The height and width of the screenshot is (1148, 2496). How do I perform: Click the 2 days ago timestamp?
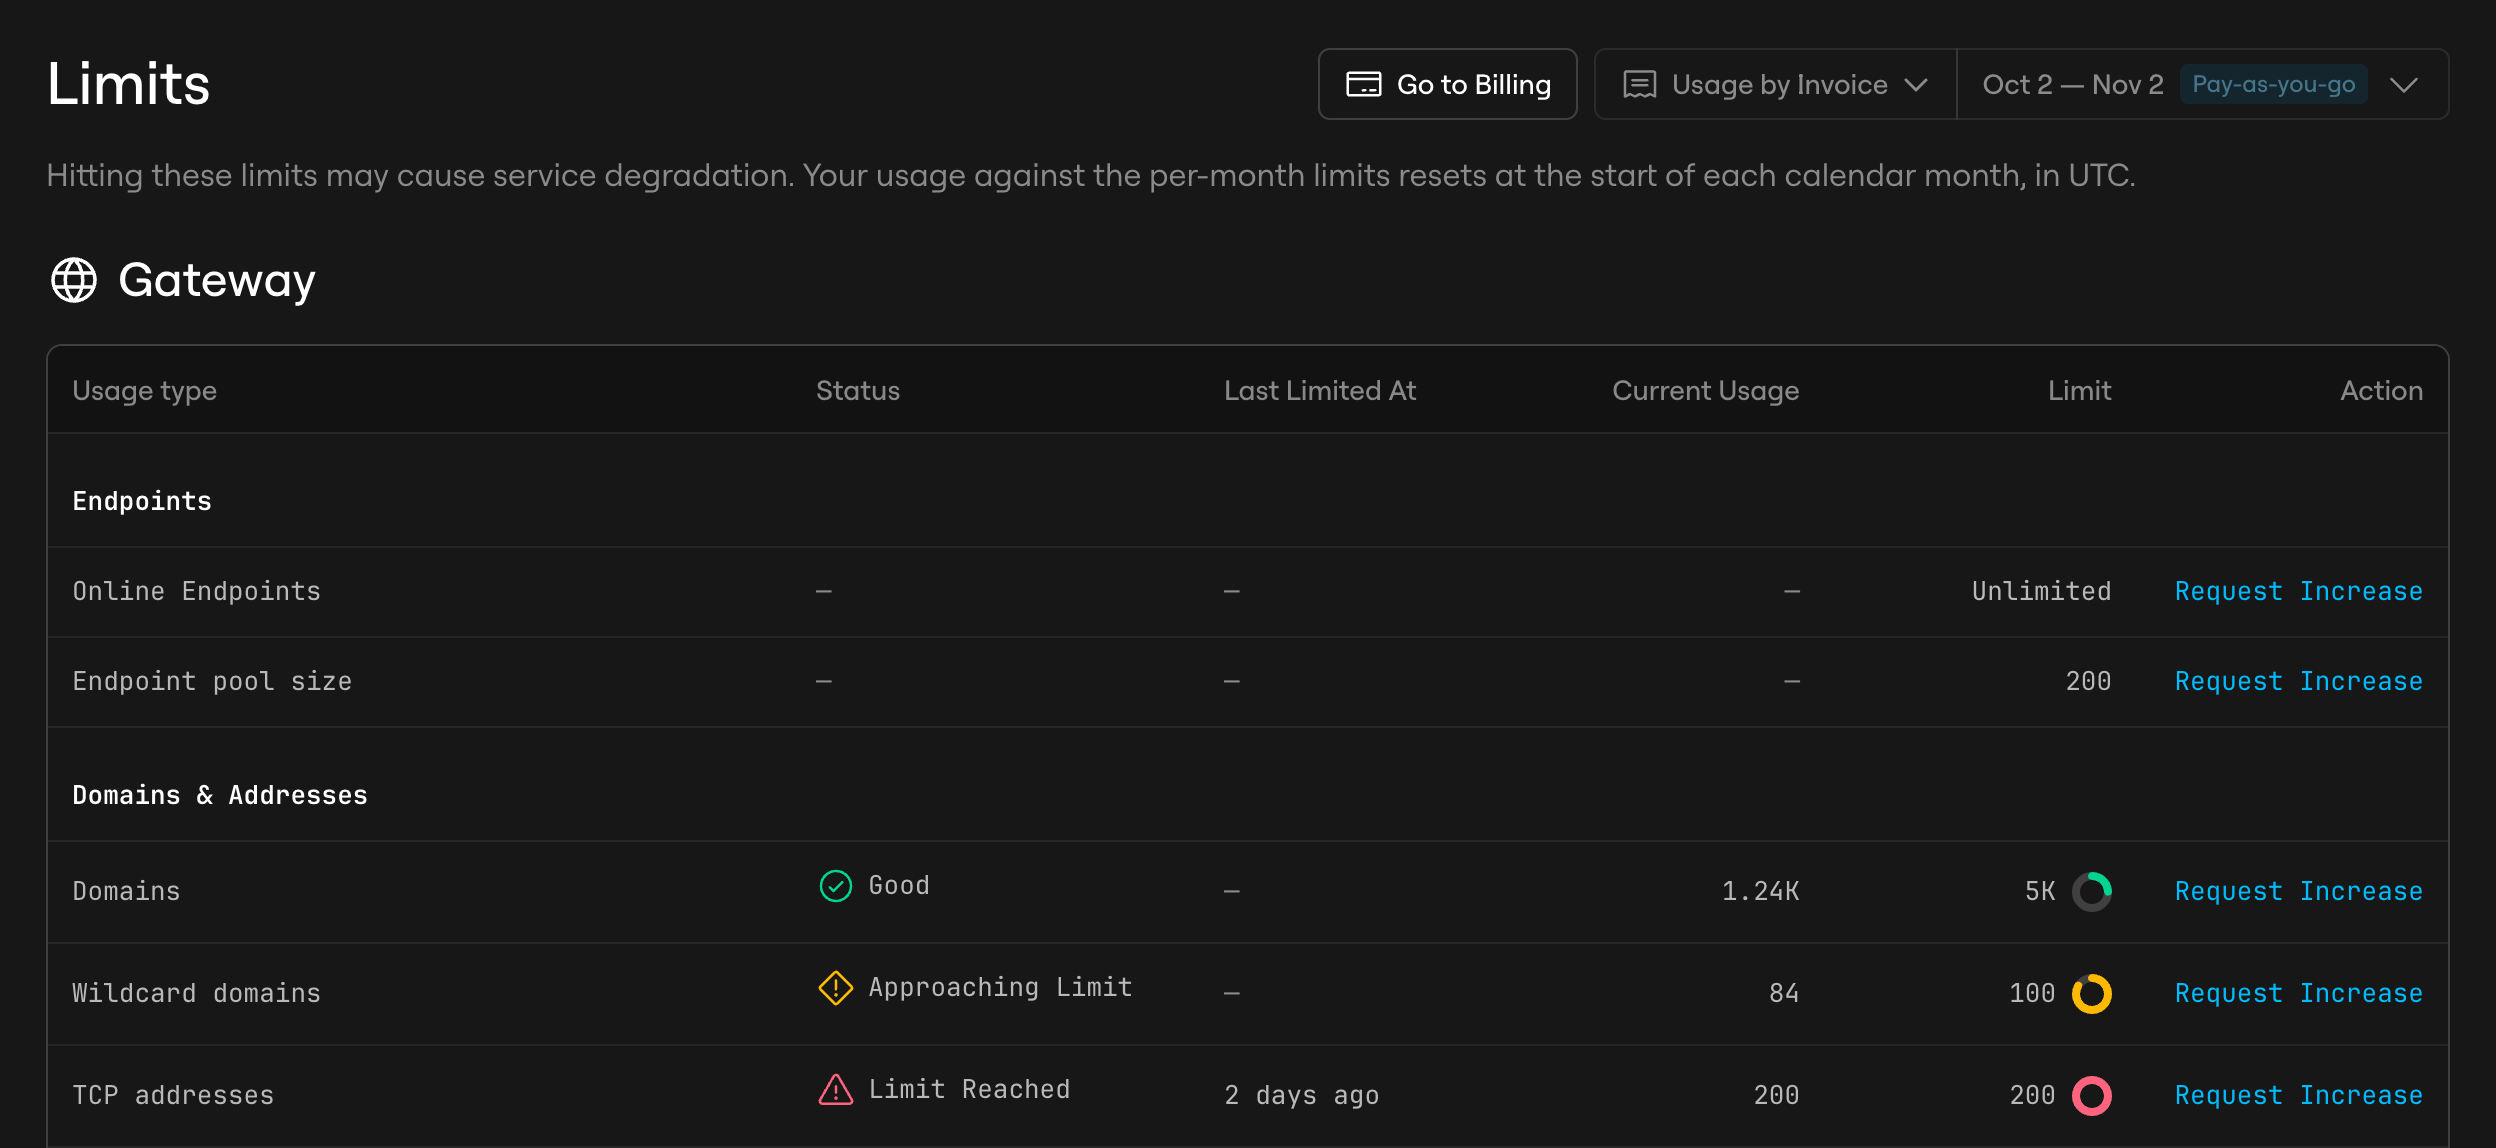coord(1302,1095)
